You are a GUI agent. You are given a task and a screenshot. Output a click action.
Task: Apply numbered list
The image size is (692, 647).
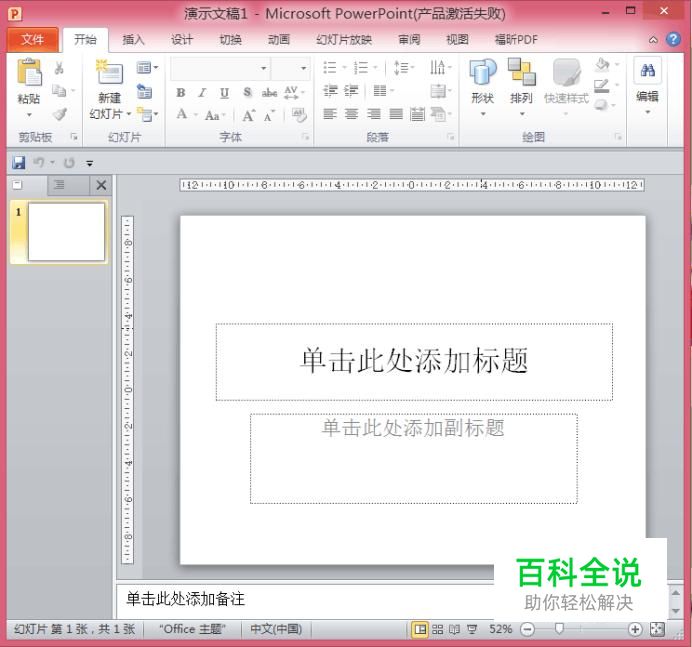click(361, 68)
